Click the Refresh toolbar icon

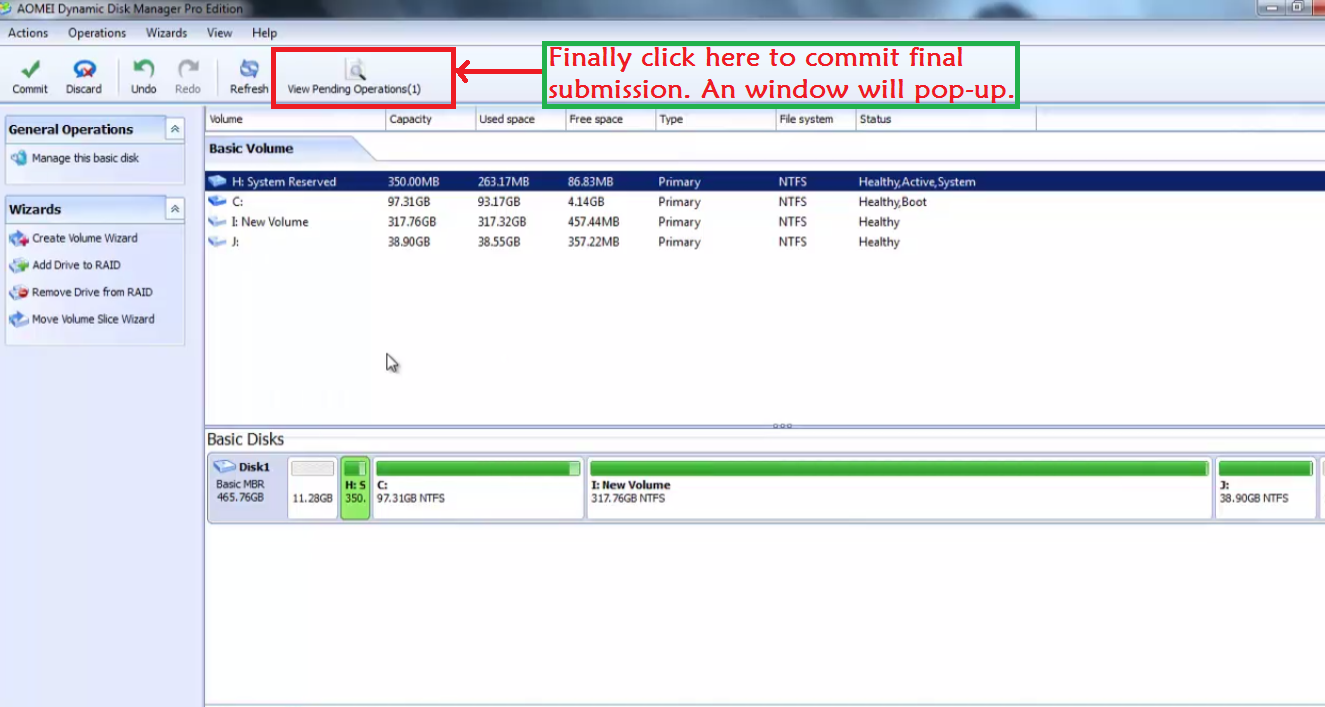pyautogui.click(x=249, y=69)
